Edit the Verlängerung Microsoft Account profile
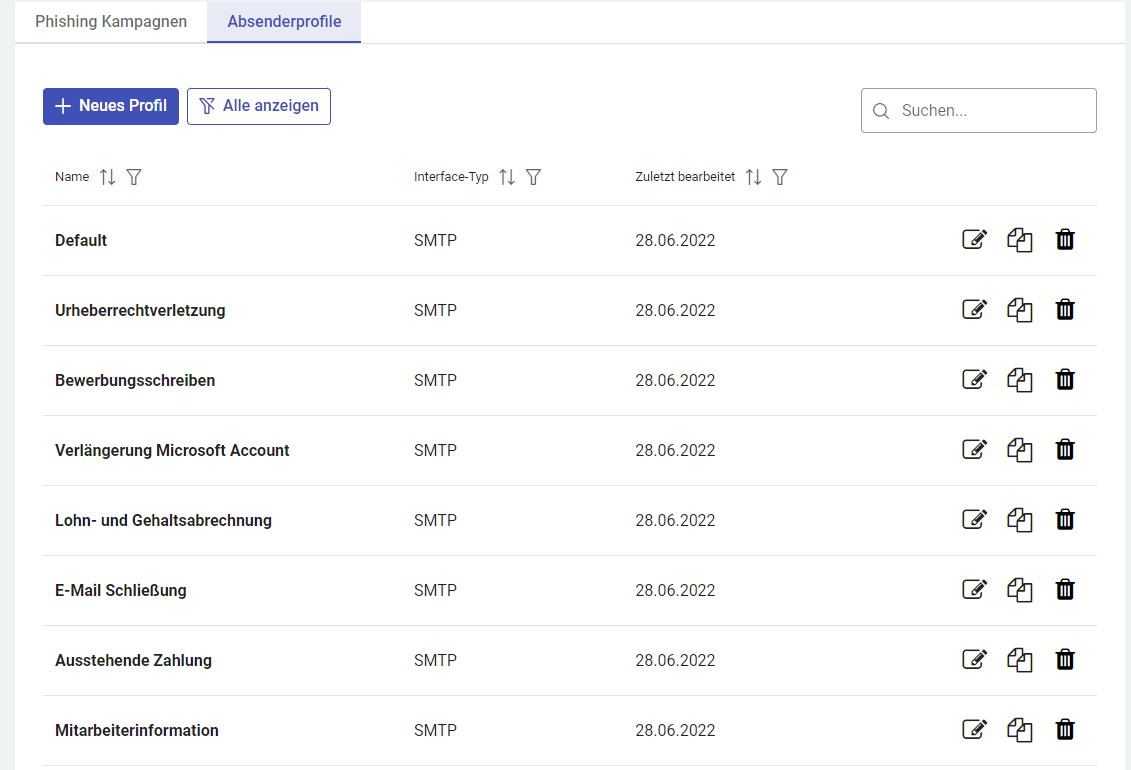 pyautogui.click(x=974, y=450)
